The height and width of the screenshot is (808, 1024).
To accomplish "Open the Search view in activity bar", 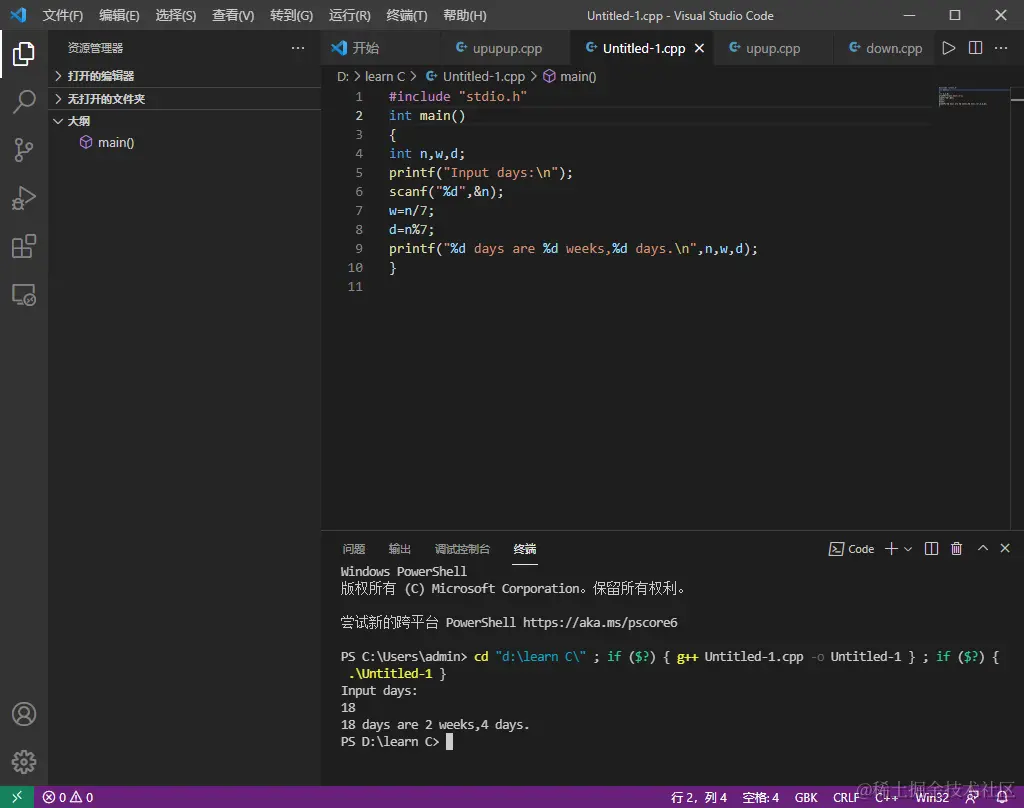I will 24,101.
